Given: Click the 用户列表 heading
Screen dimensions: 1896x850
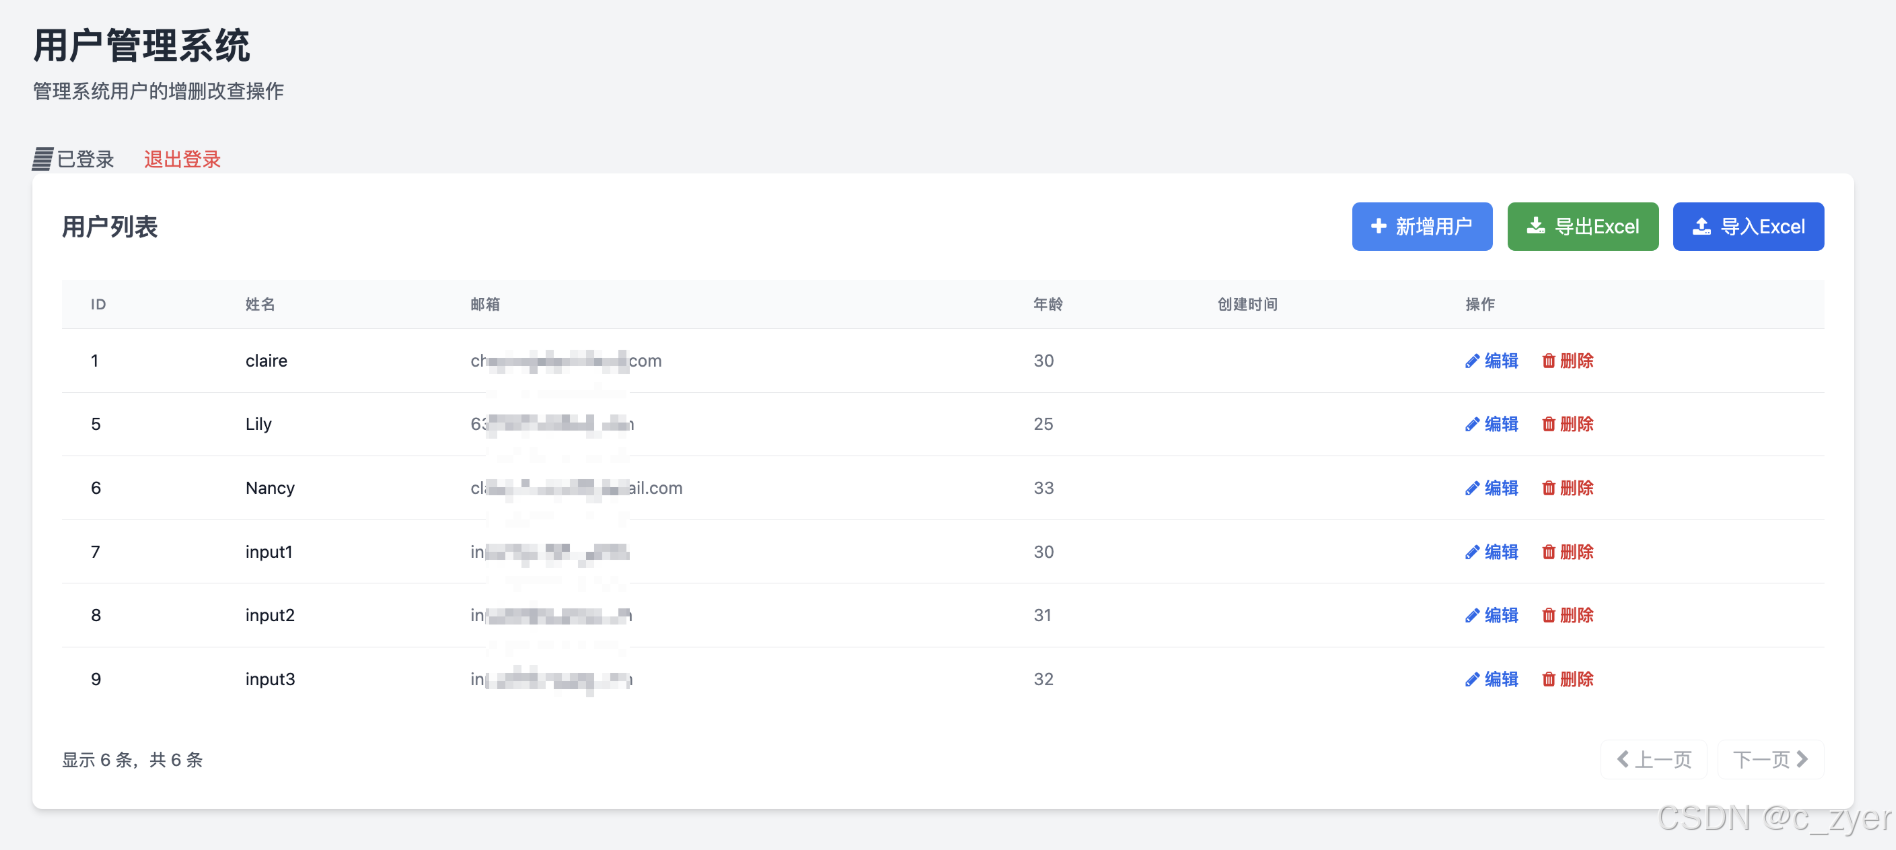Looking at the screenshot, I should pyautogui.click(x=110, y=227).
